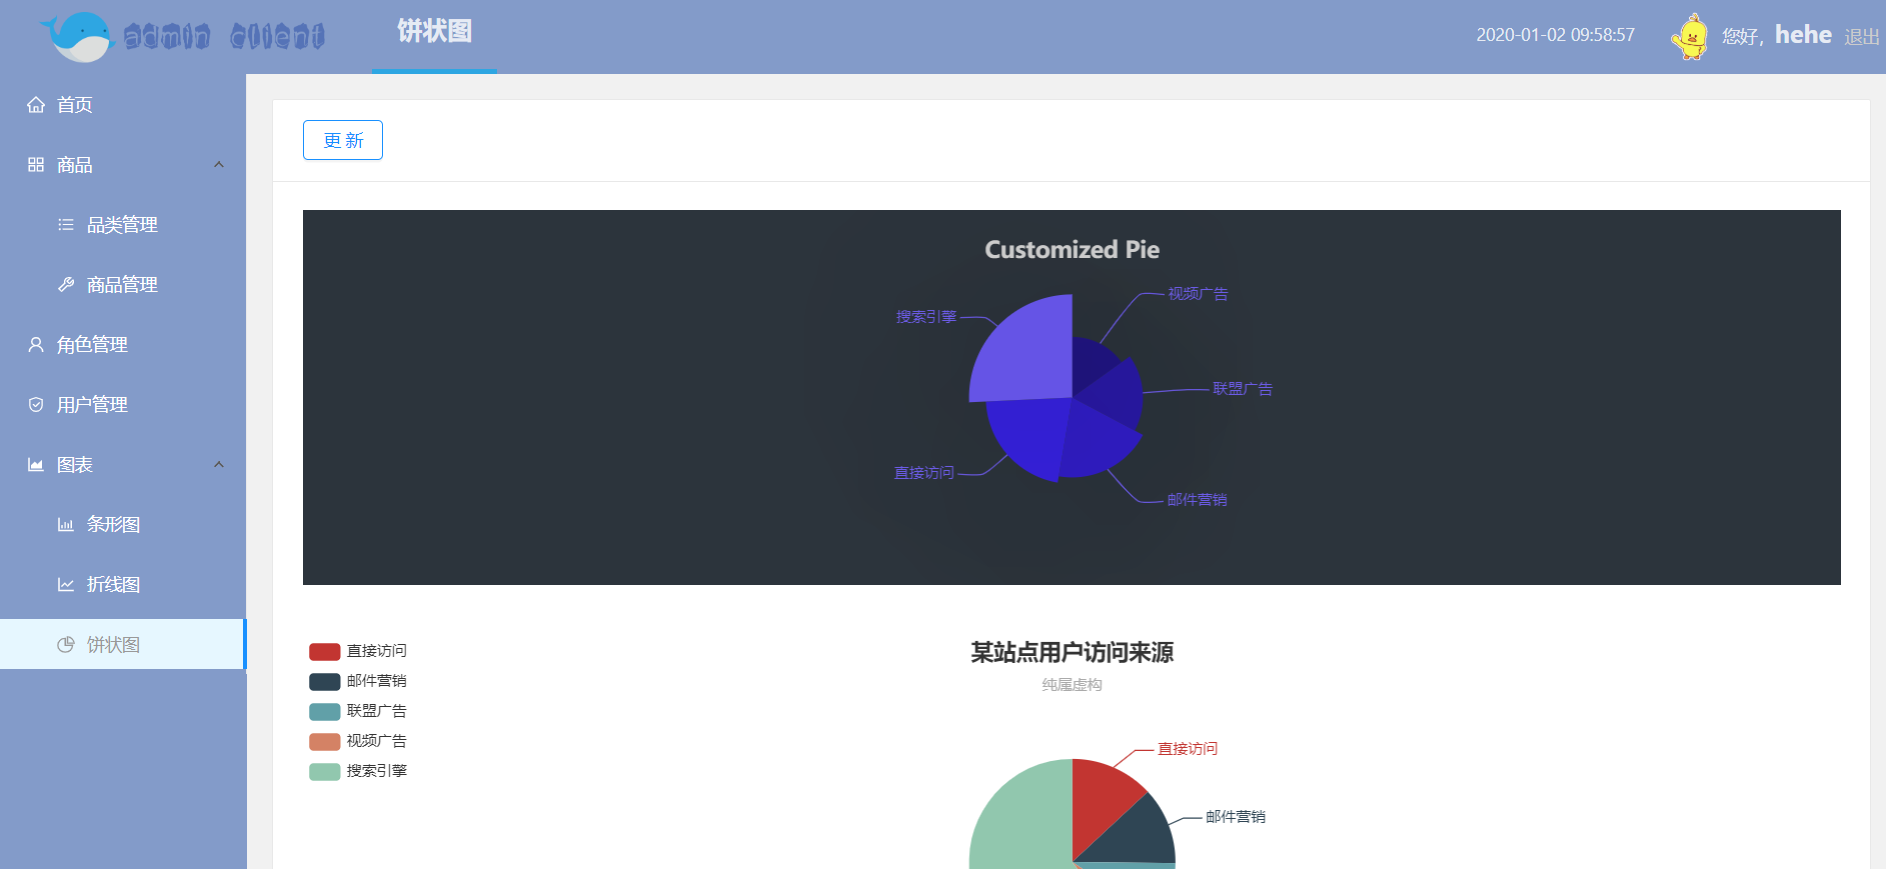
Task: Open 商品管理 in the sidebar
Action: 123,285
